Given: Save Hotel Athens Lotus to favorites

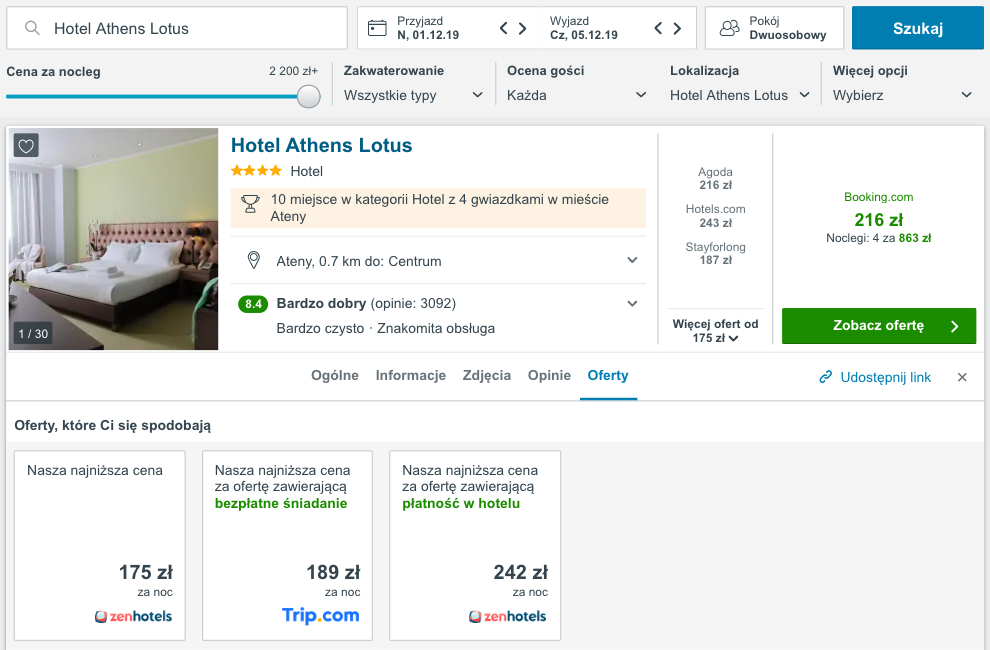Looking at the screenshot, I should (x=27, y=146).
